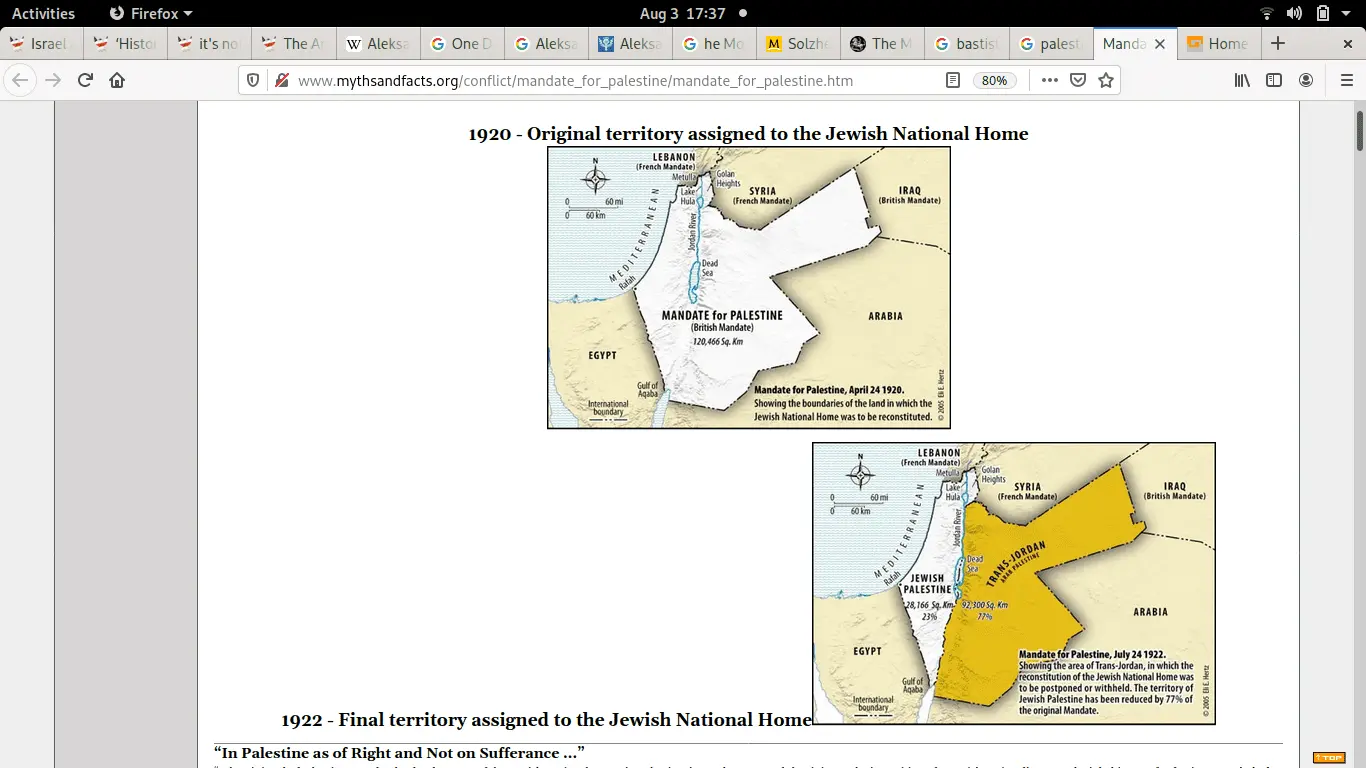The image size is (1366, 768).
Task: Switch to the 'Histor tab
Action: coord(125,44)
